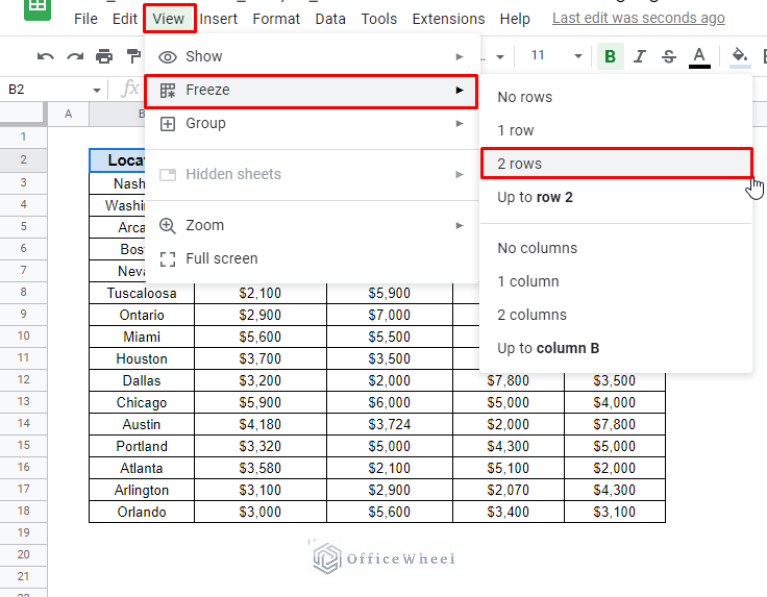767x597 pixels.
Task: Select the cell containing Orlando
Action: [141, 512]
